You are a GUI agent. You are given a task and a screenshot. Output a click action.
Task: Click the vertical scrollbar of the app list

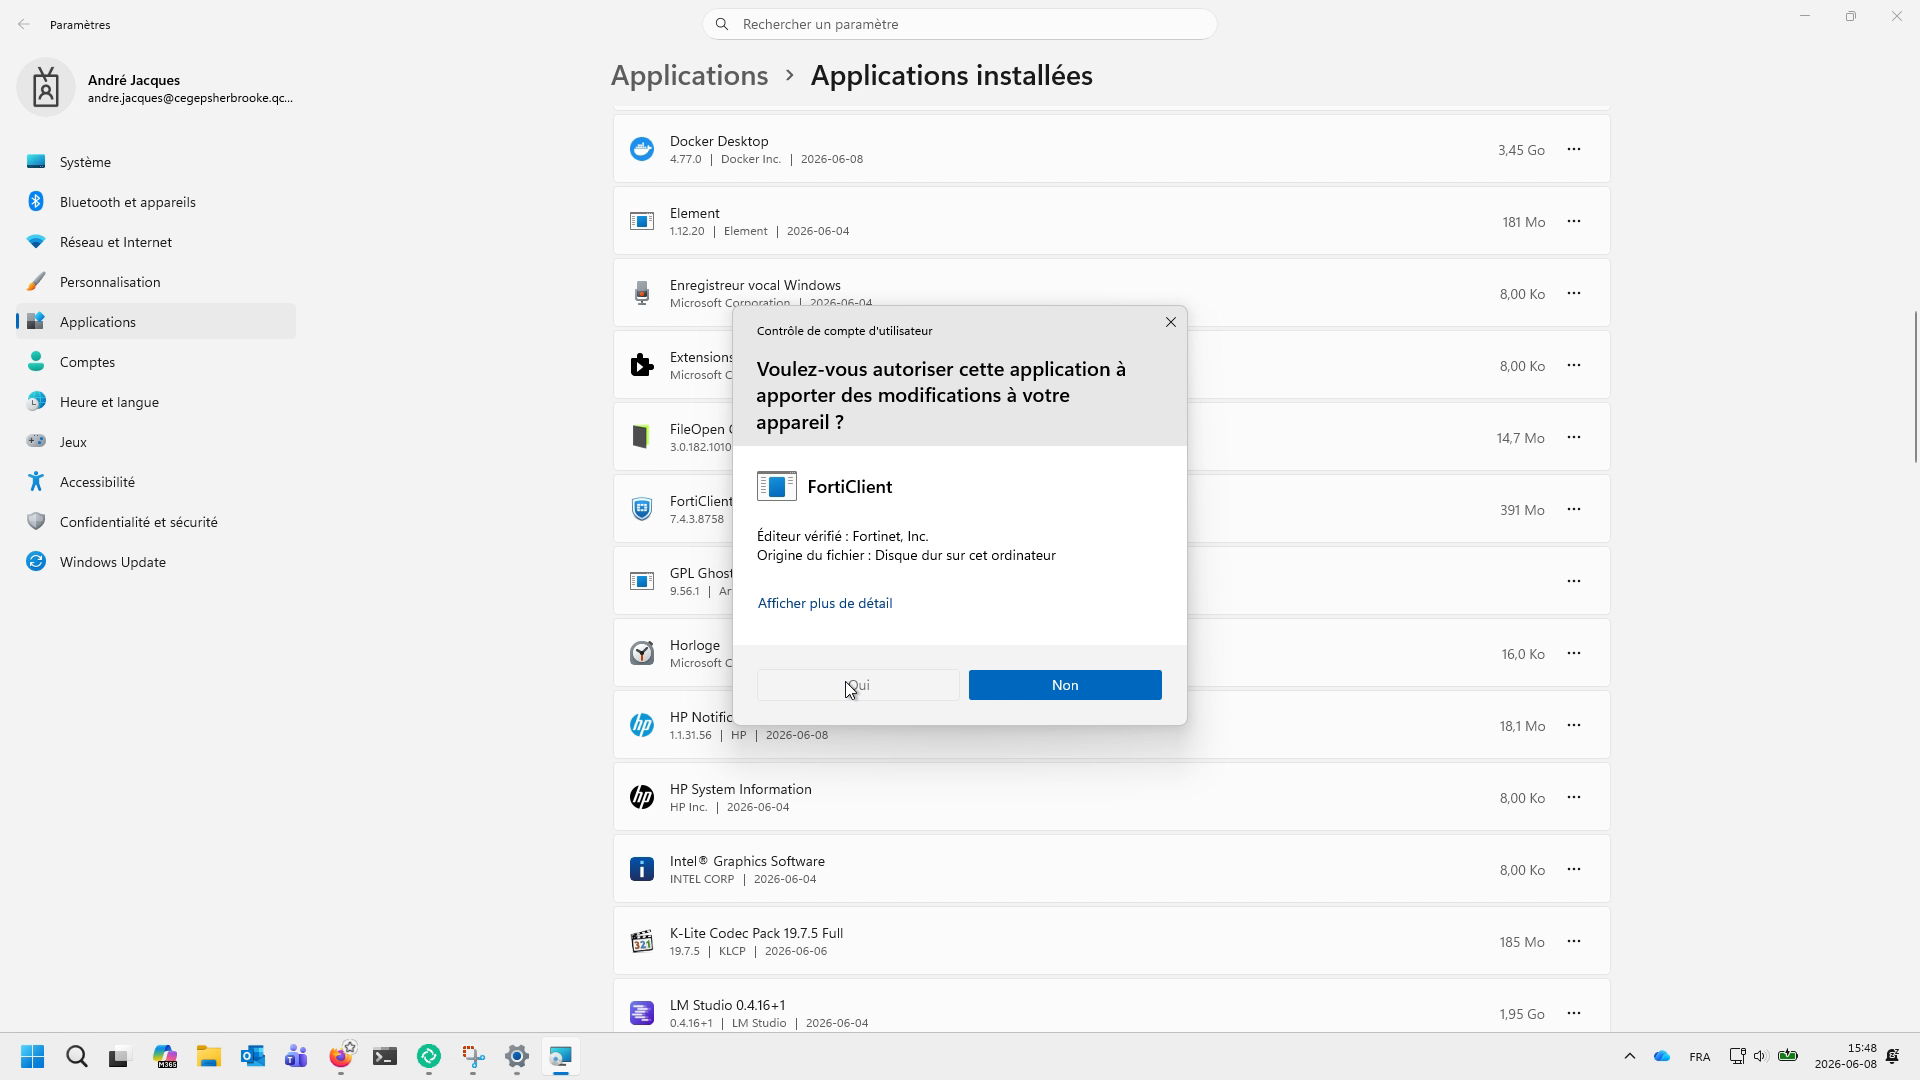1915,387
